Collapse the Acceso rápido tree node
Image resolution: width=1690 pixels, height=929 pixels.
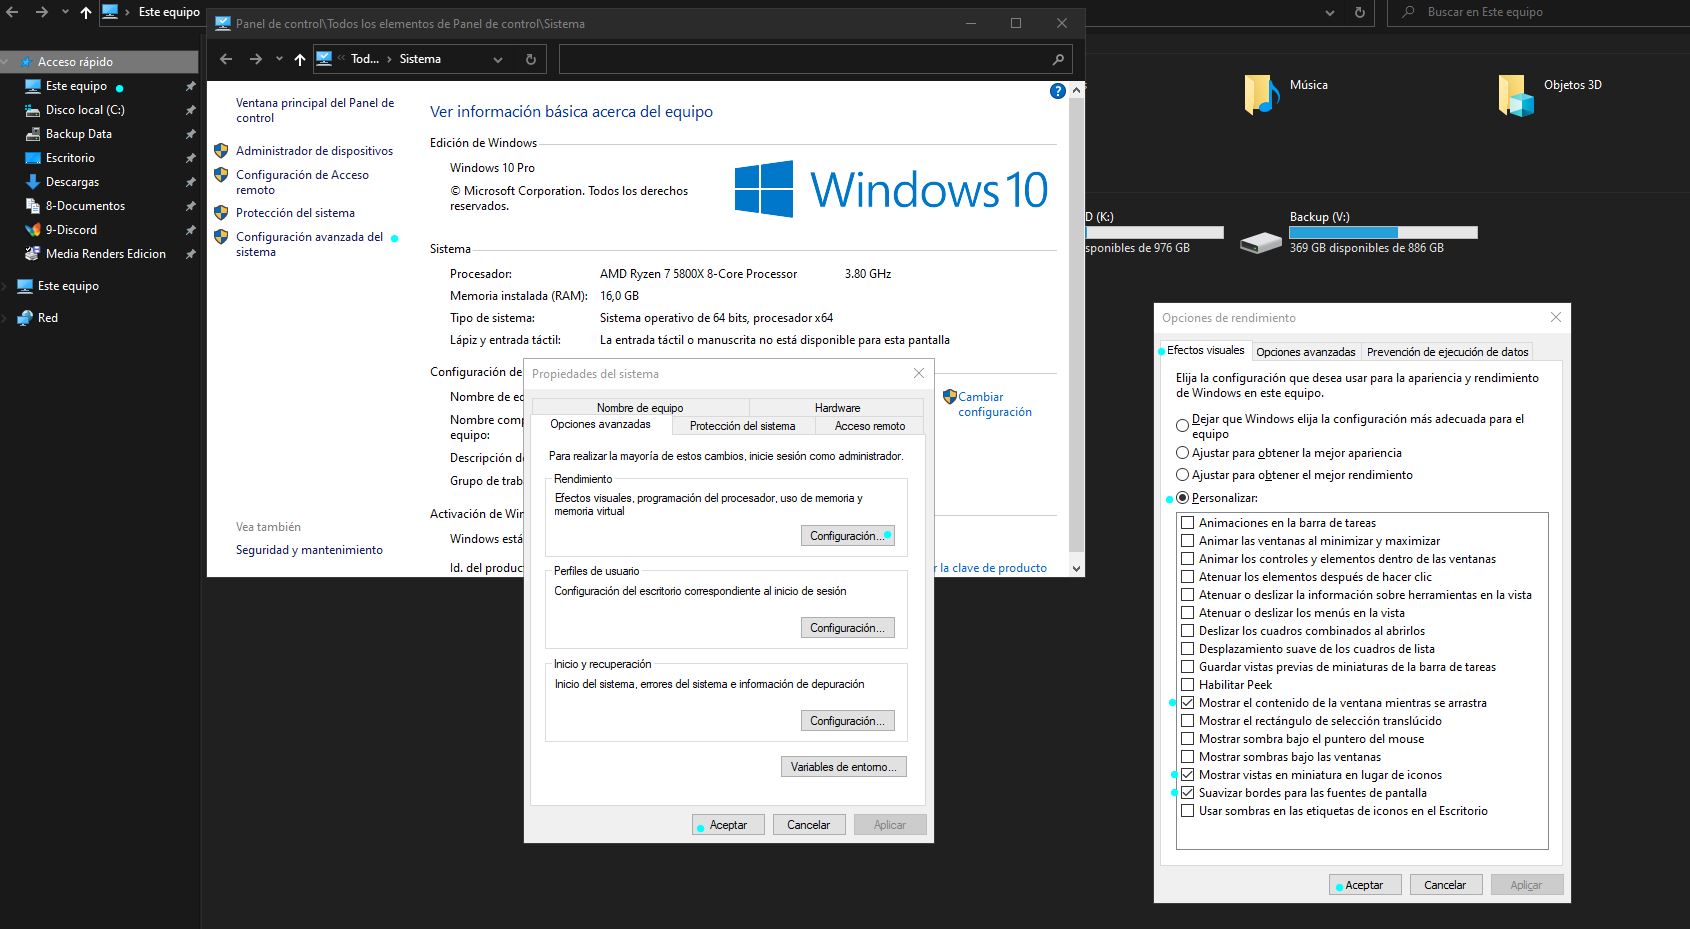pyautogui.click(x=6, y=62)
